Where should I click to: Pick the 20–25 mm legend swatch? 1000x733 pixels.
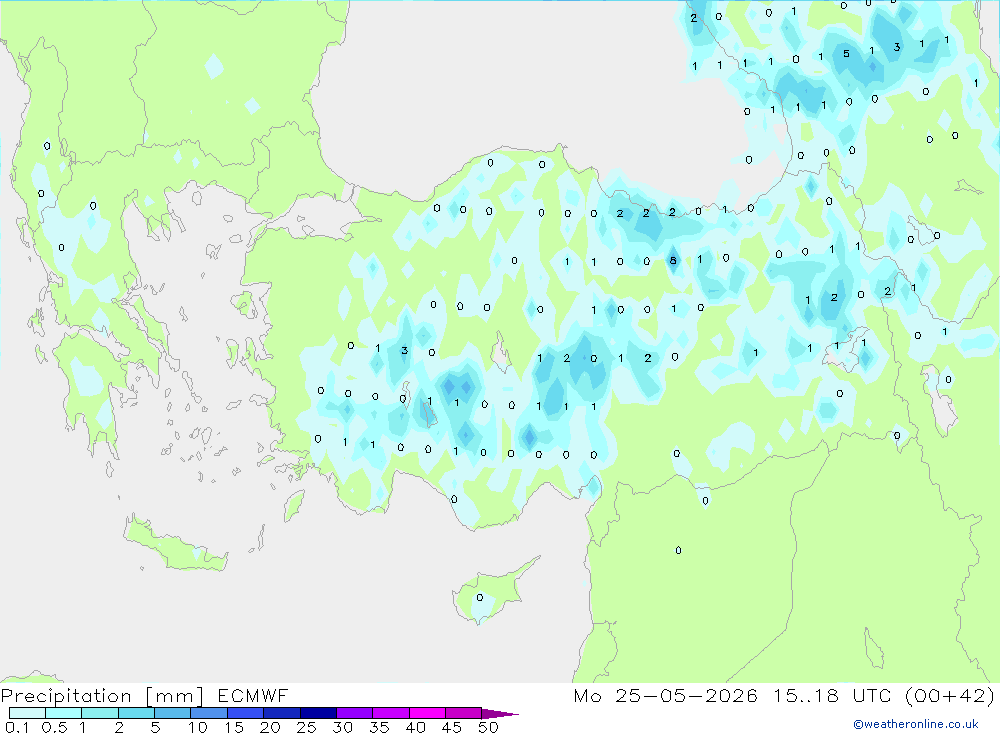281,713
